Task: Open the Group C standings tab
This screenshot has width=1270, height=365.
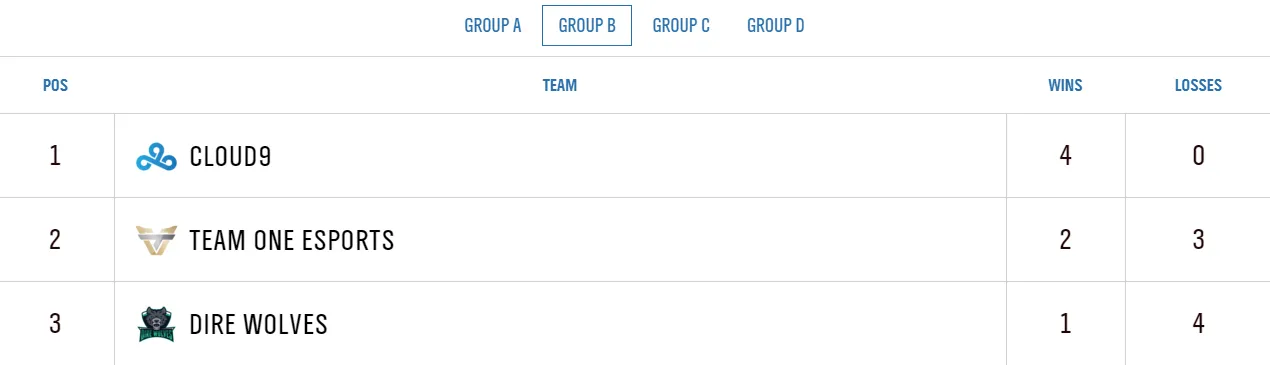Action: [681, 26]
